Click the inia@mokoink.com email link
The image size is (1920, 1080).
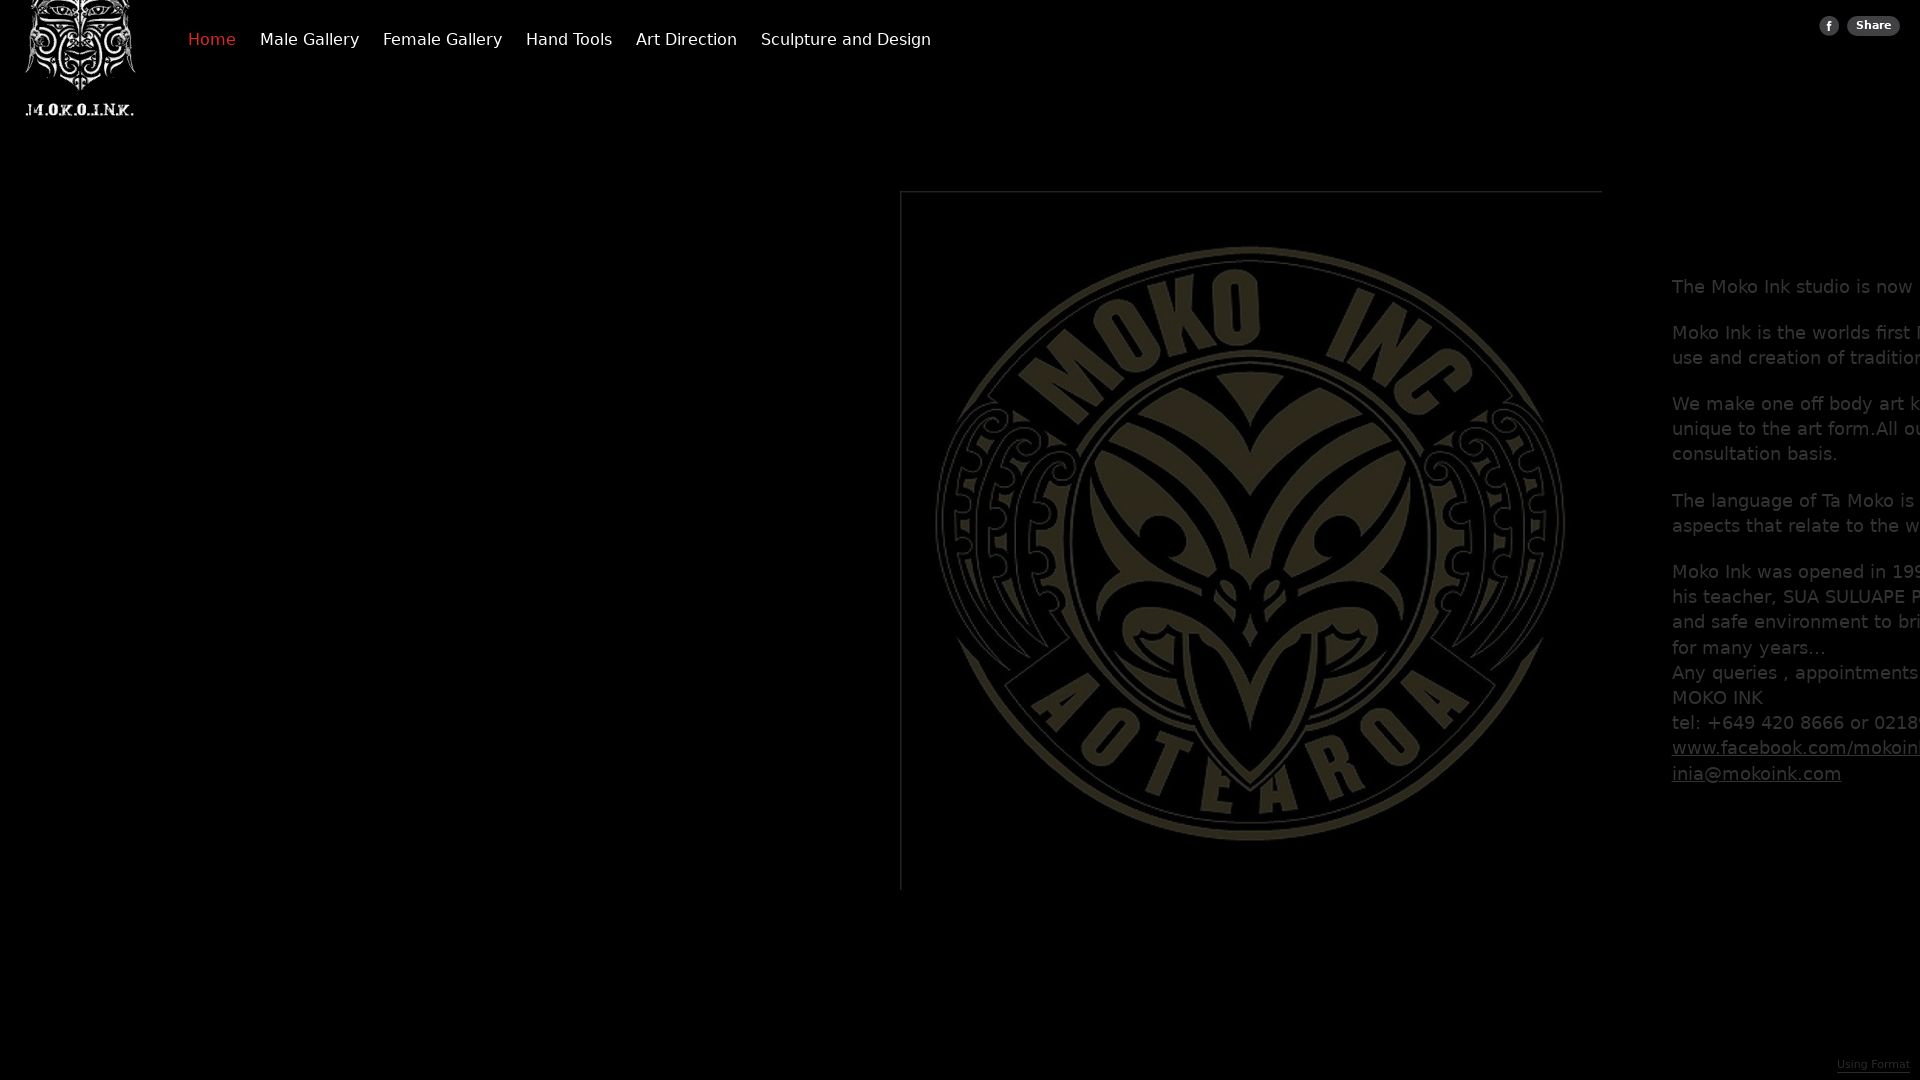click(1756, 774)
